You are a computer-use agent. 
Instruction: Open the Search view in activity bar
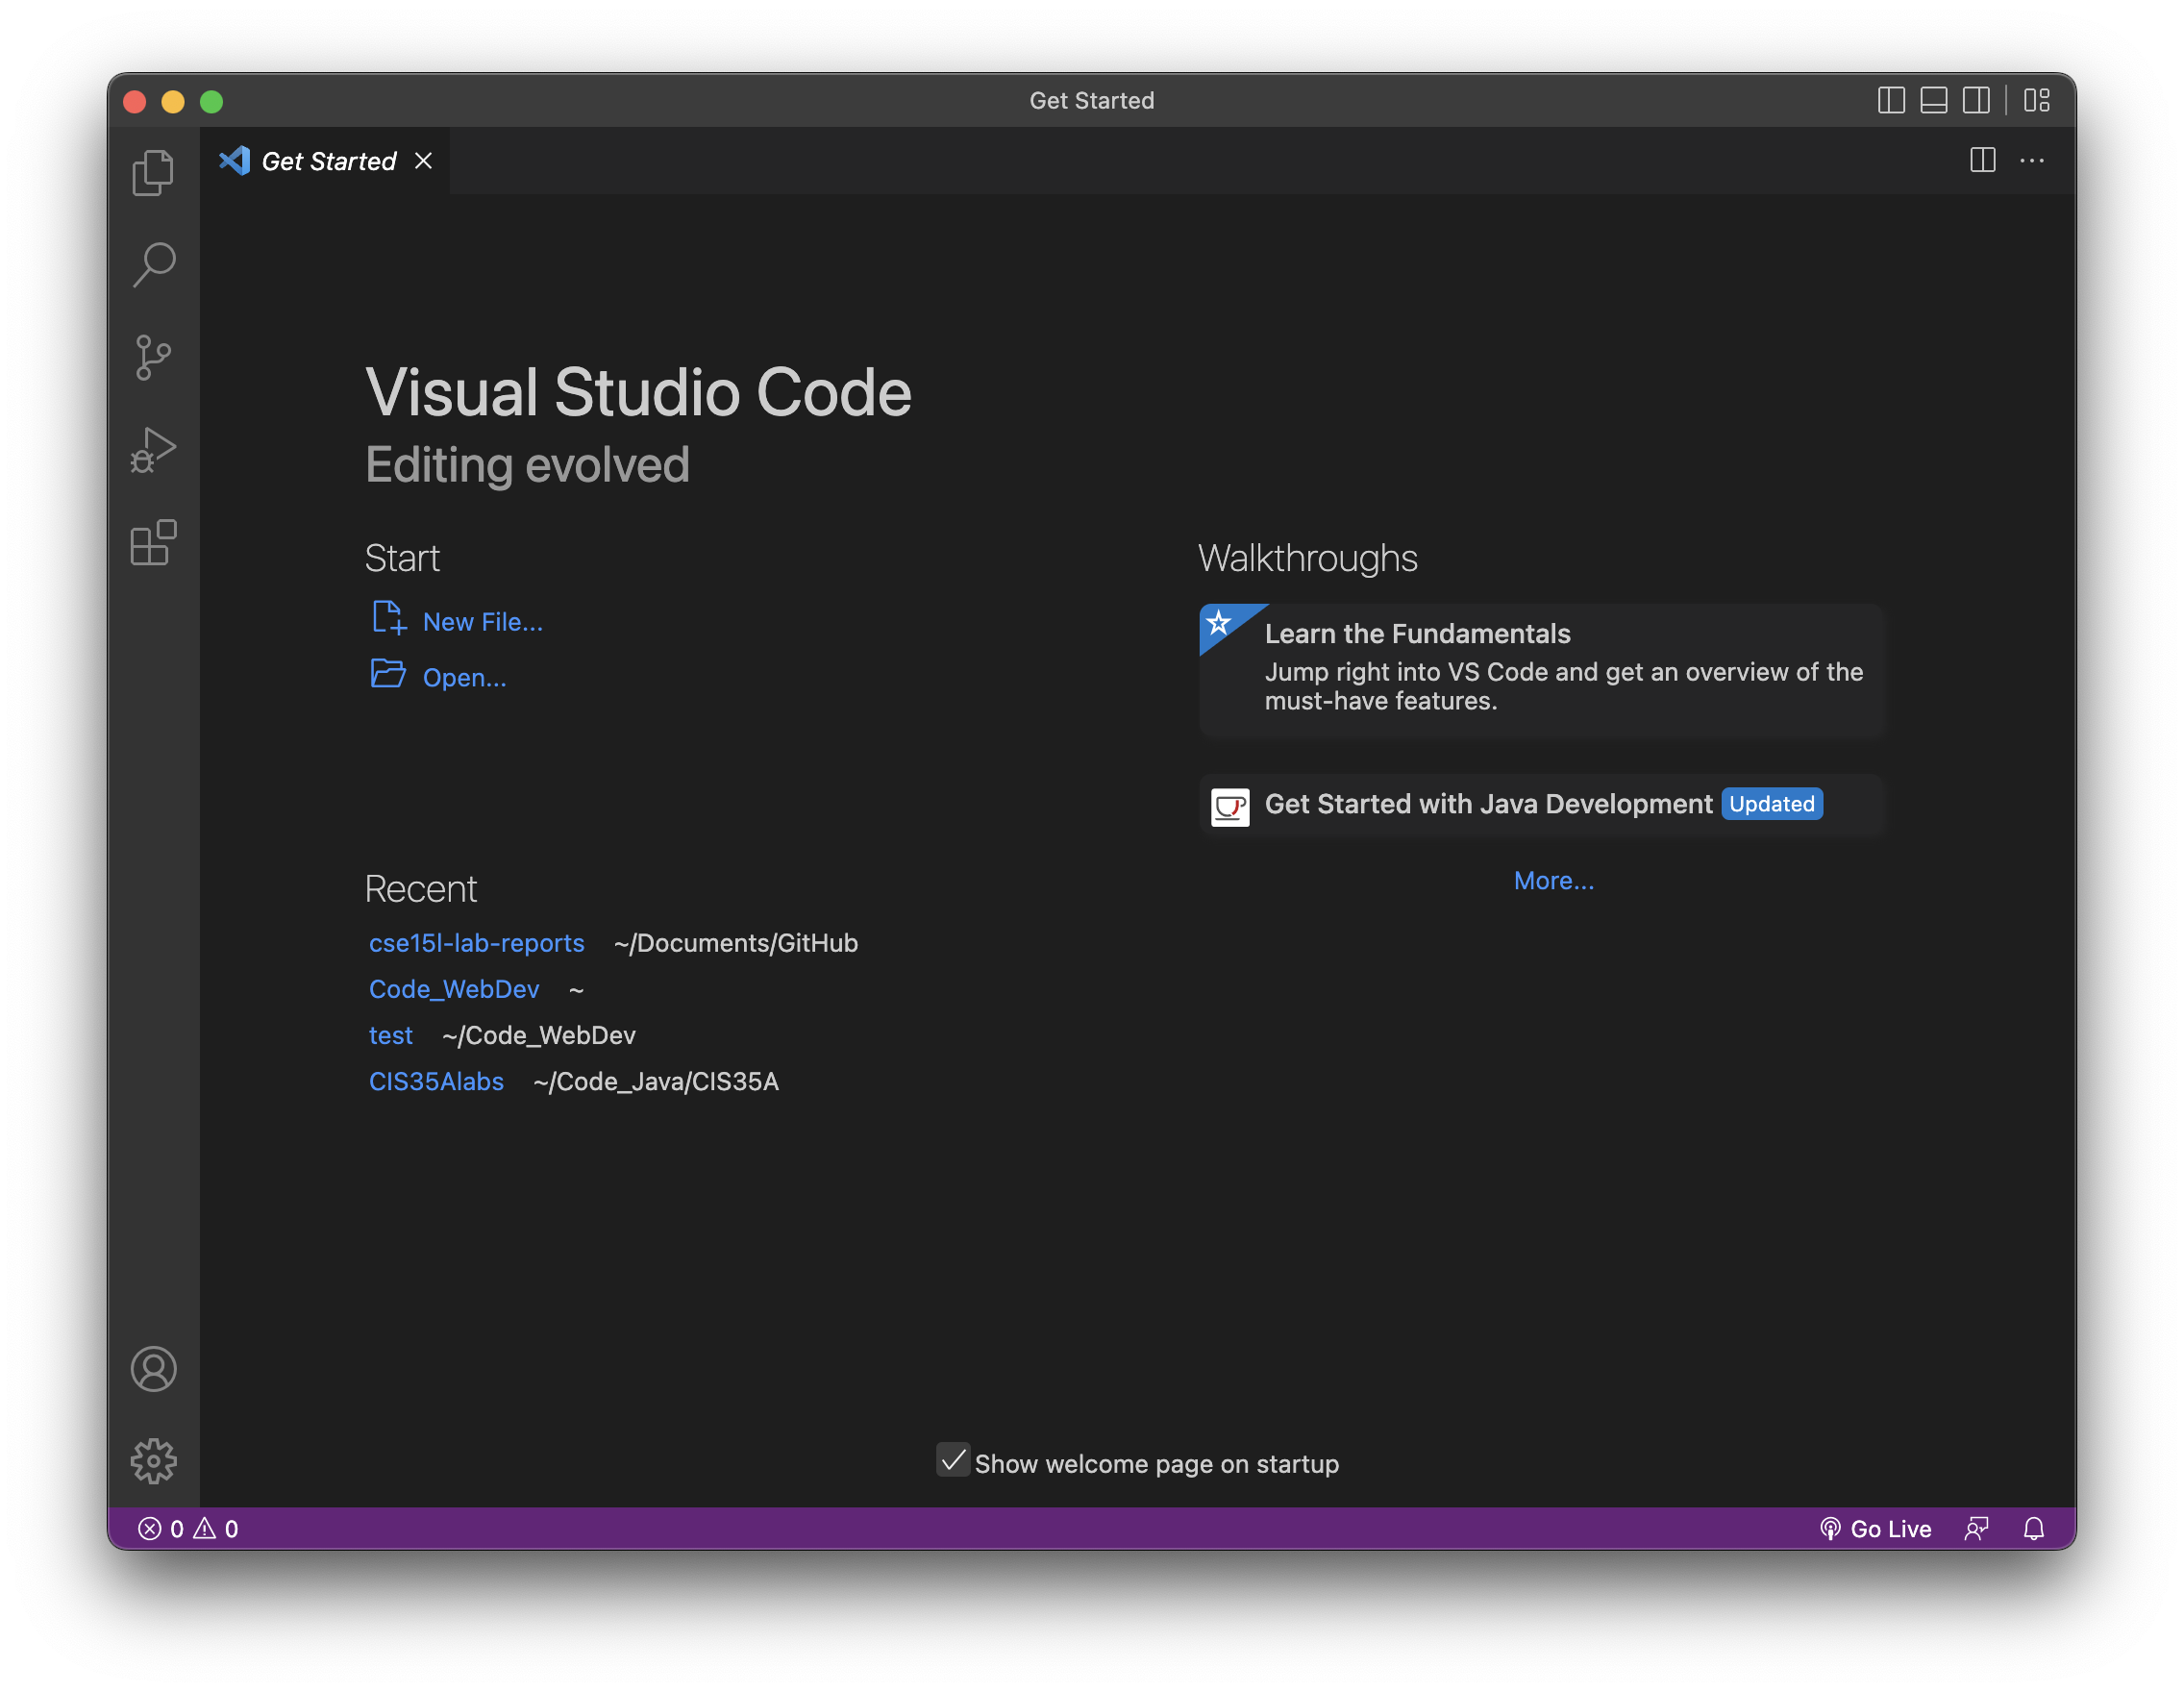pos(153,265)
